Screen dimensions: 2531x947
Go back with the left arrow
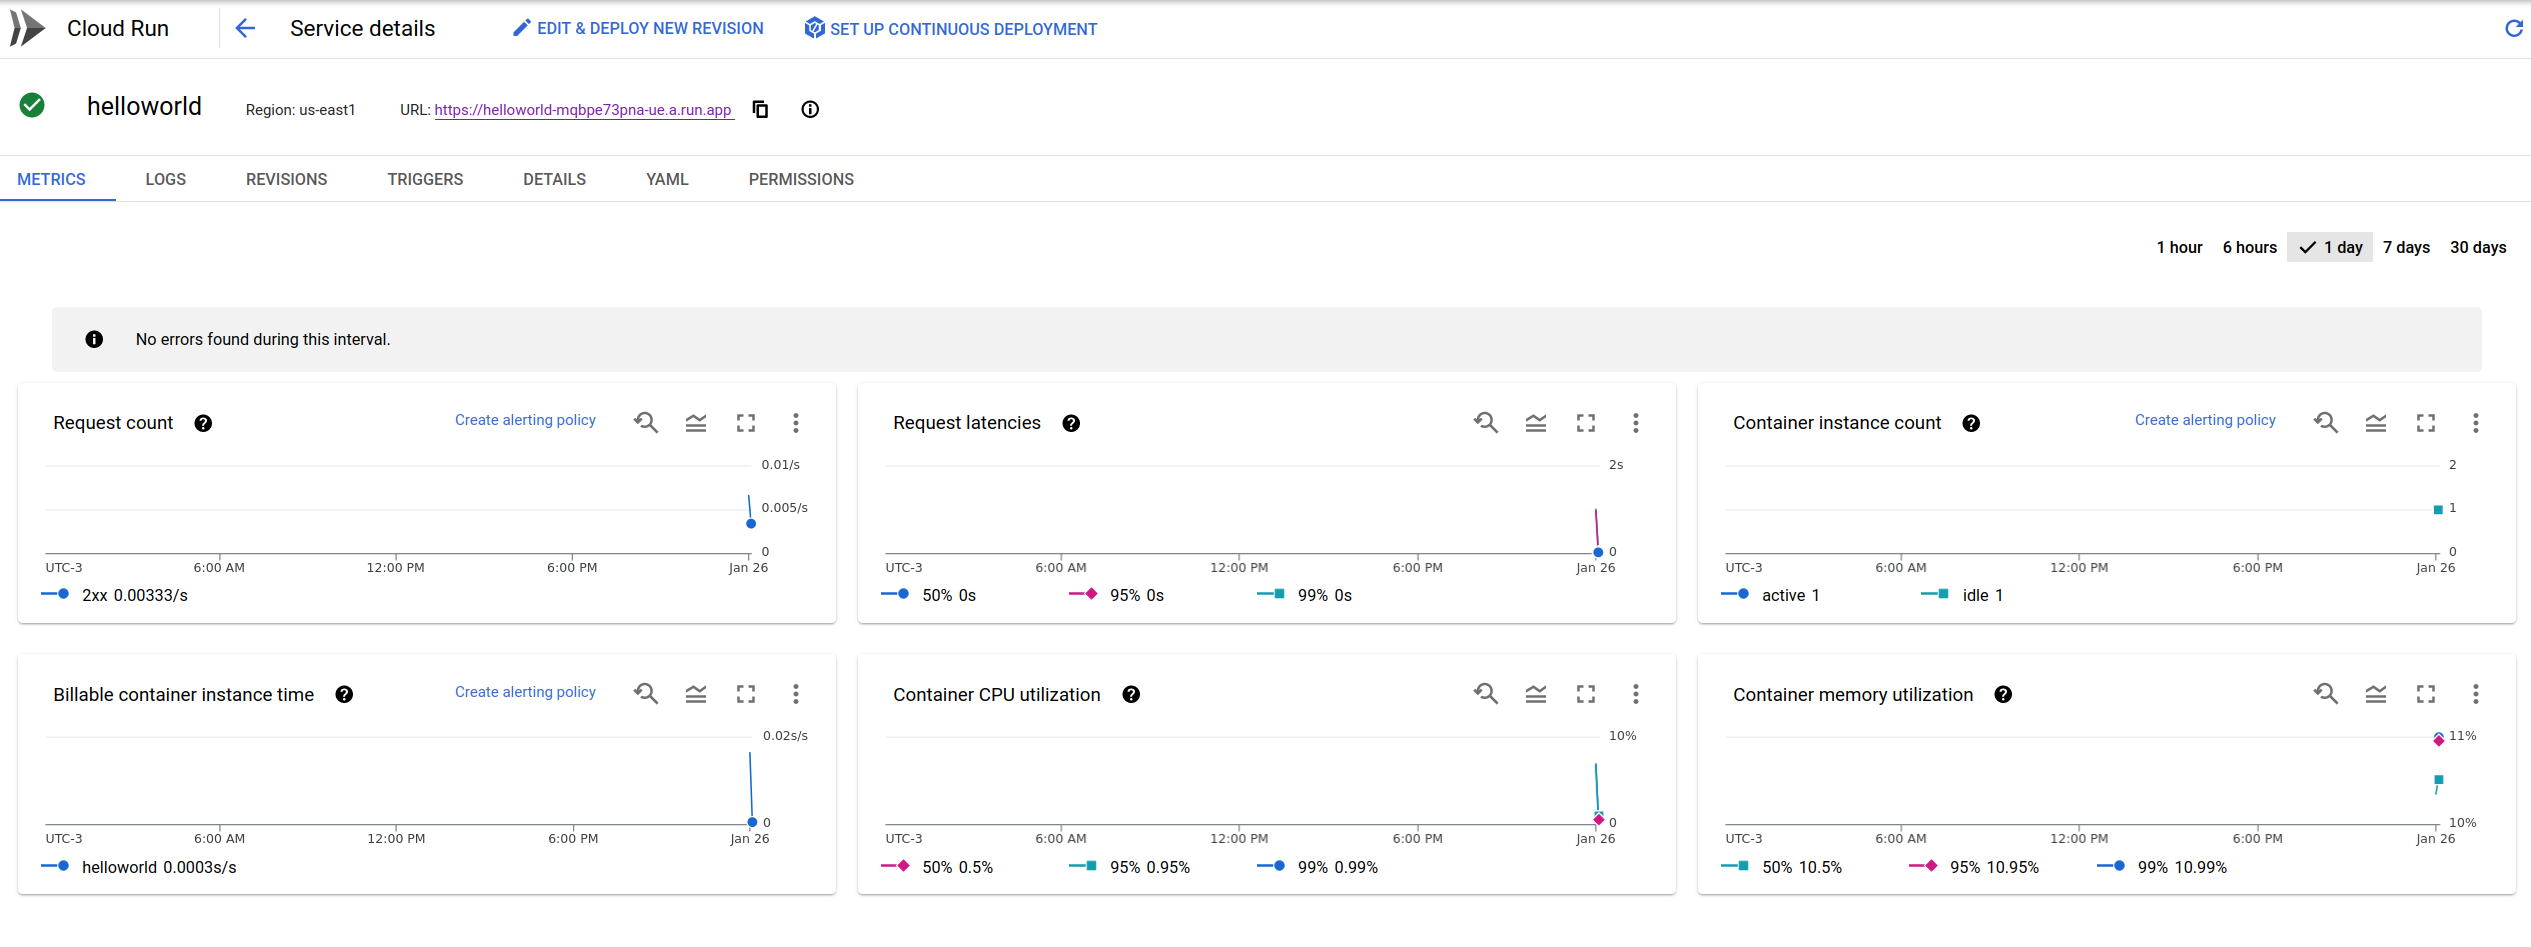click(x=245, y=28)
